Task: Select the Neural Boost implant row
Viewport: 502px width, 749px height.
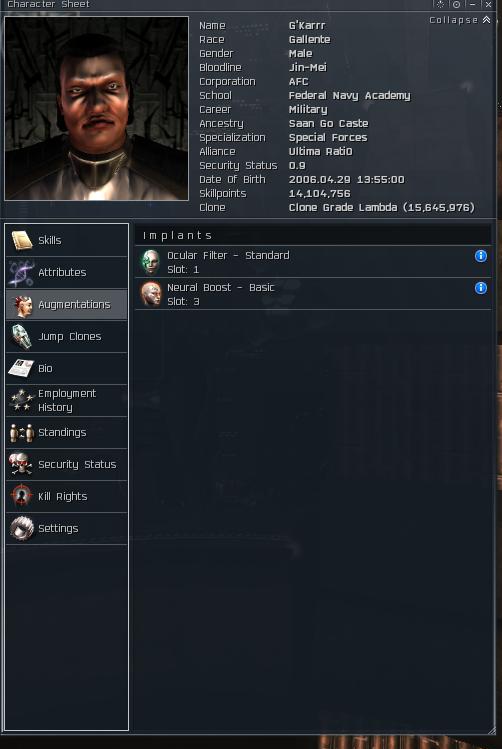Action: pyautogui.click(x=313, y=294)
